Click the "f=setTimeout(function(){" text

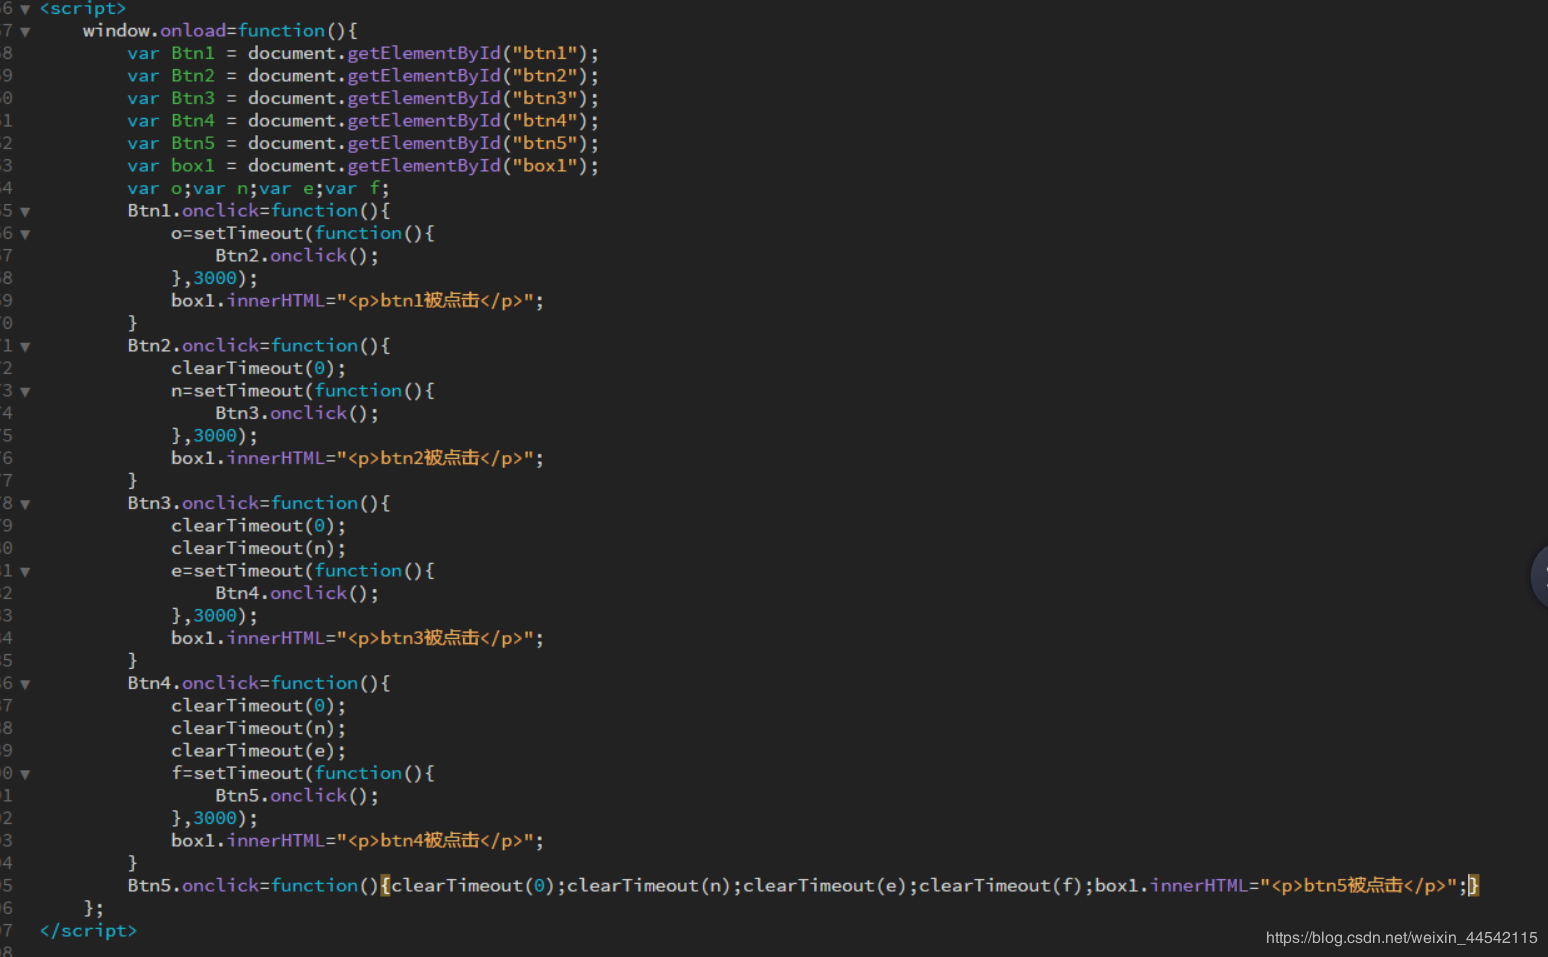point(303,773)
